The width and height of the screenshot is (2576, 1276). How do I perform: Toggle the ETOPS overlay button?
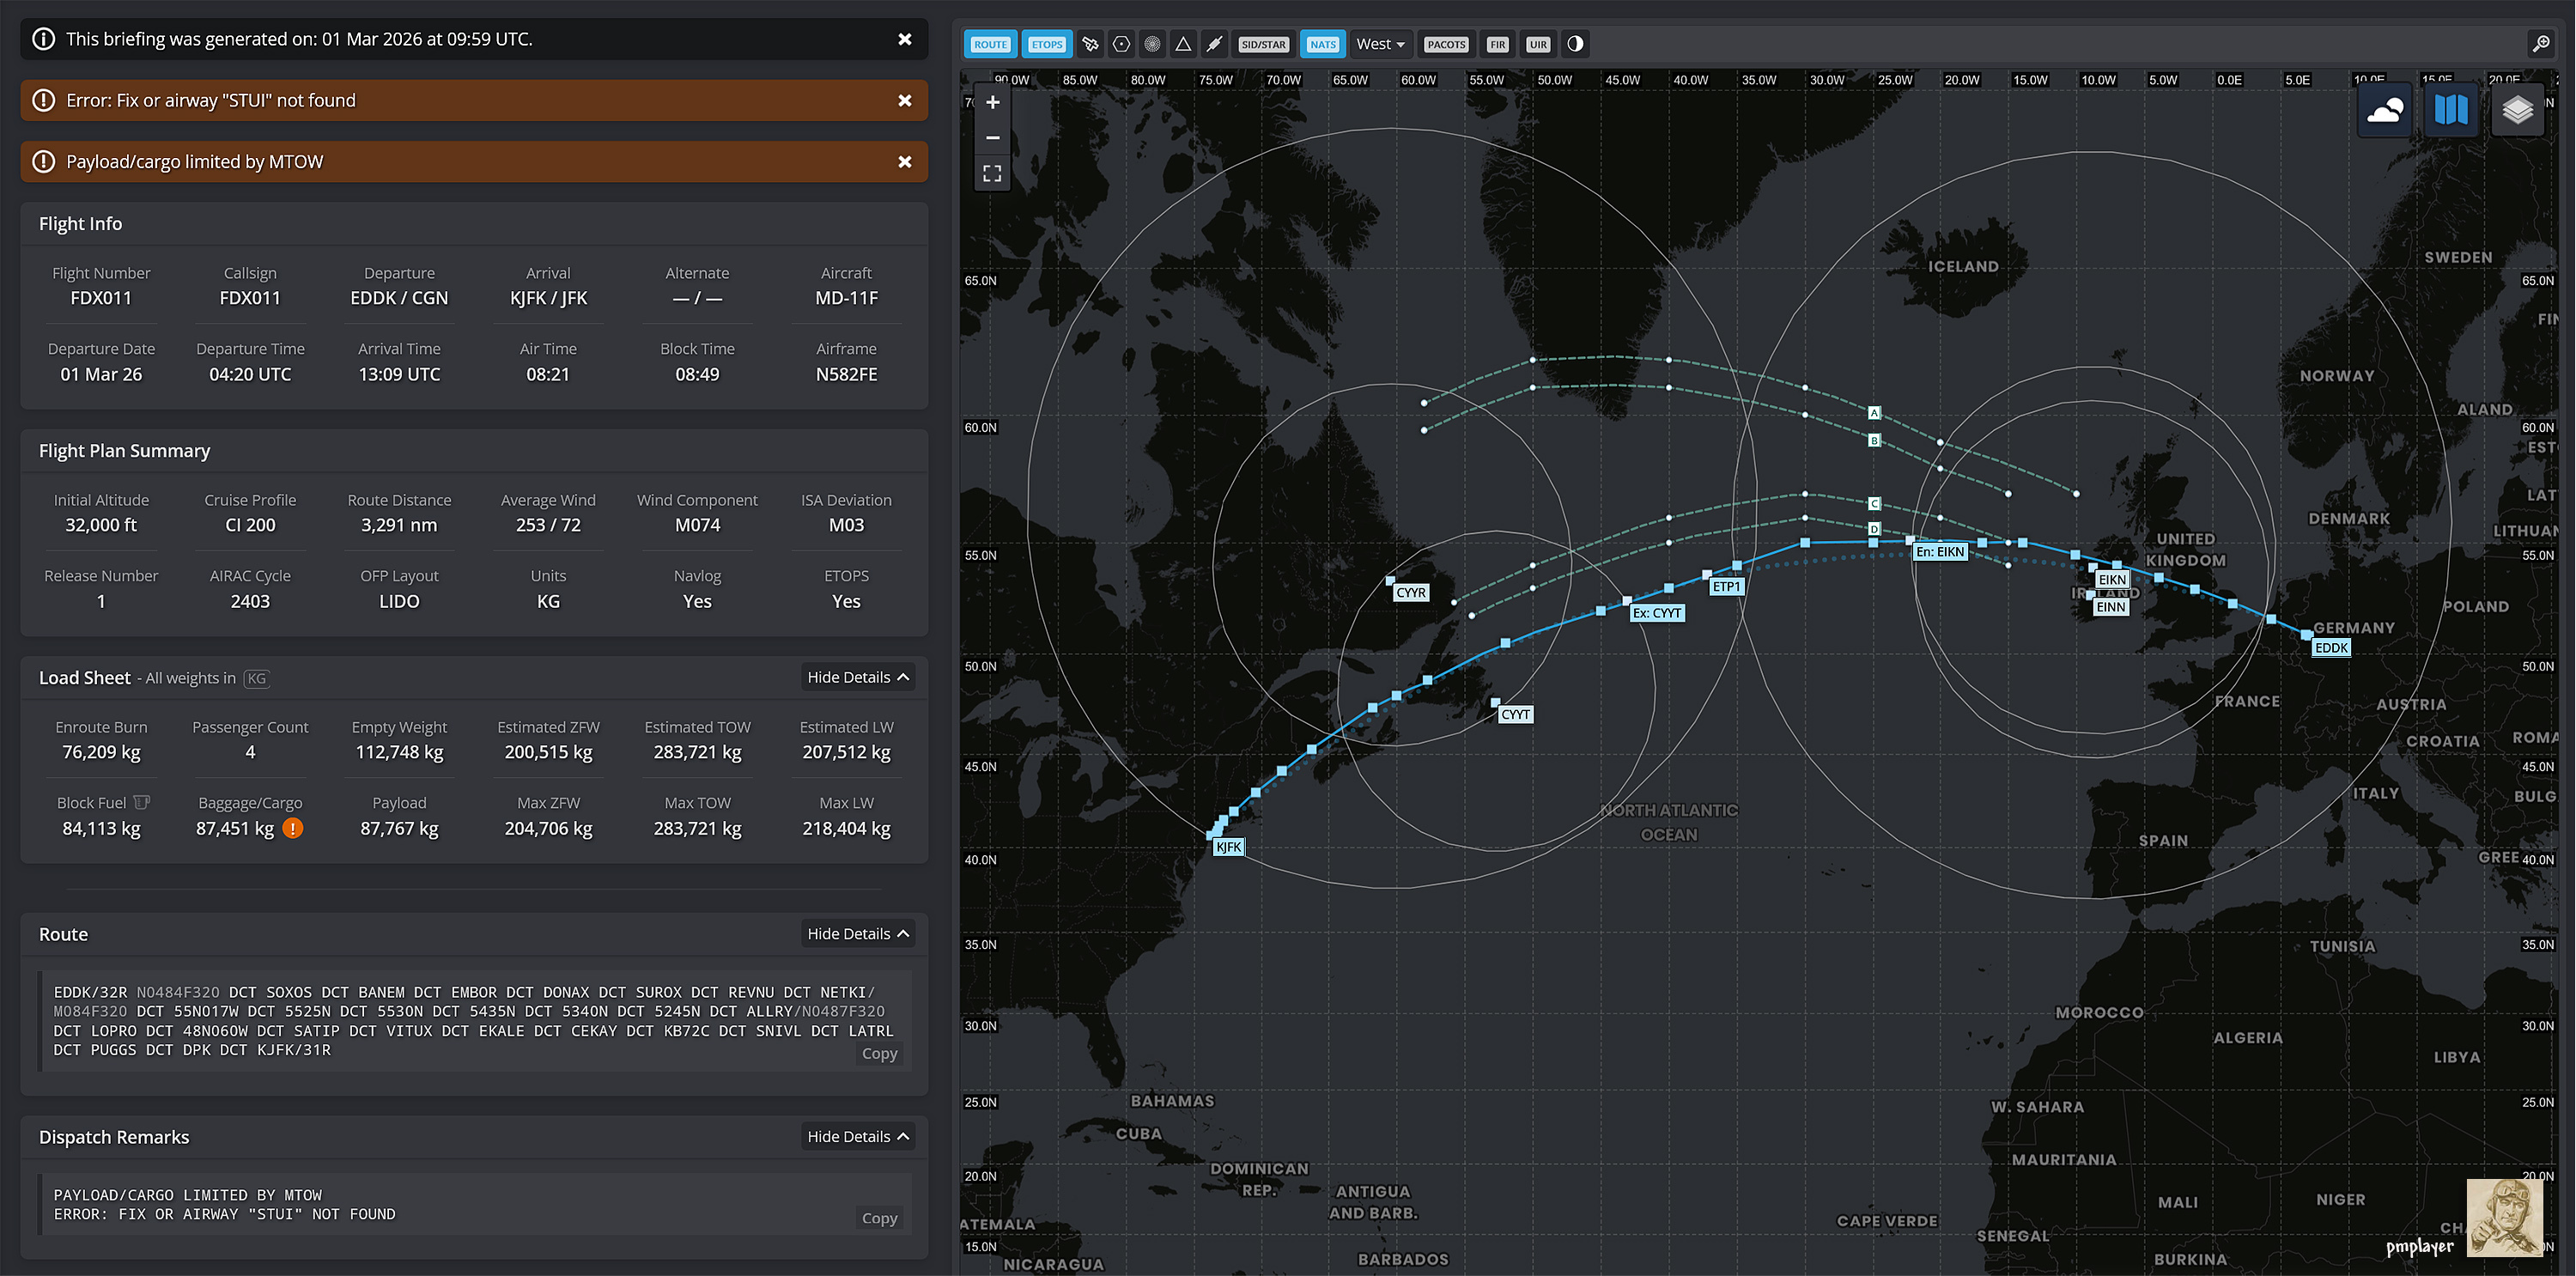click(x=1047, y=44)
